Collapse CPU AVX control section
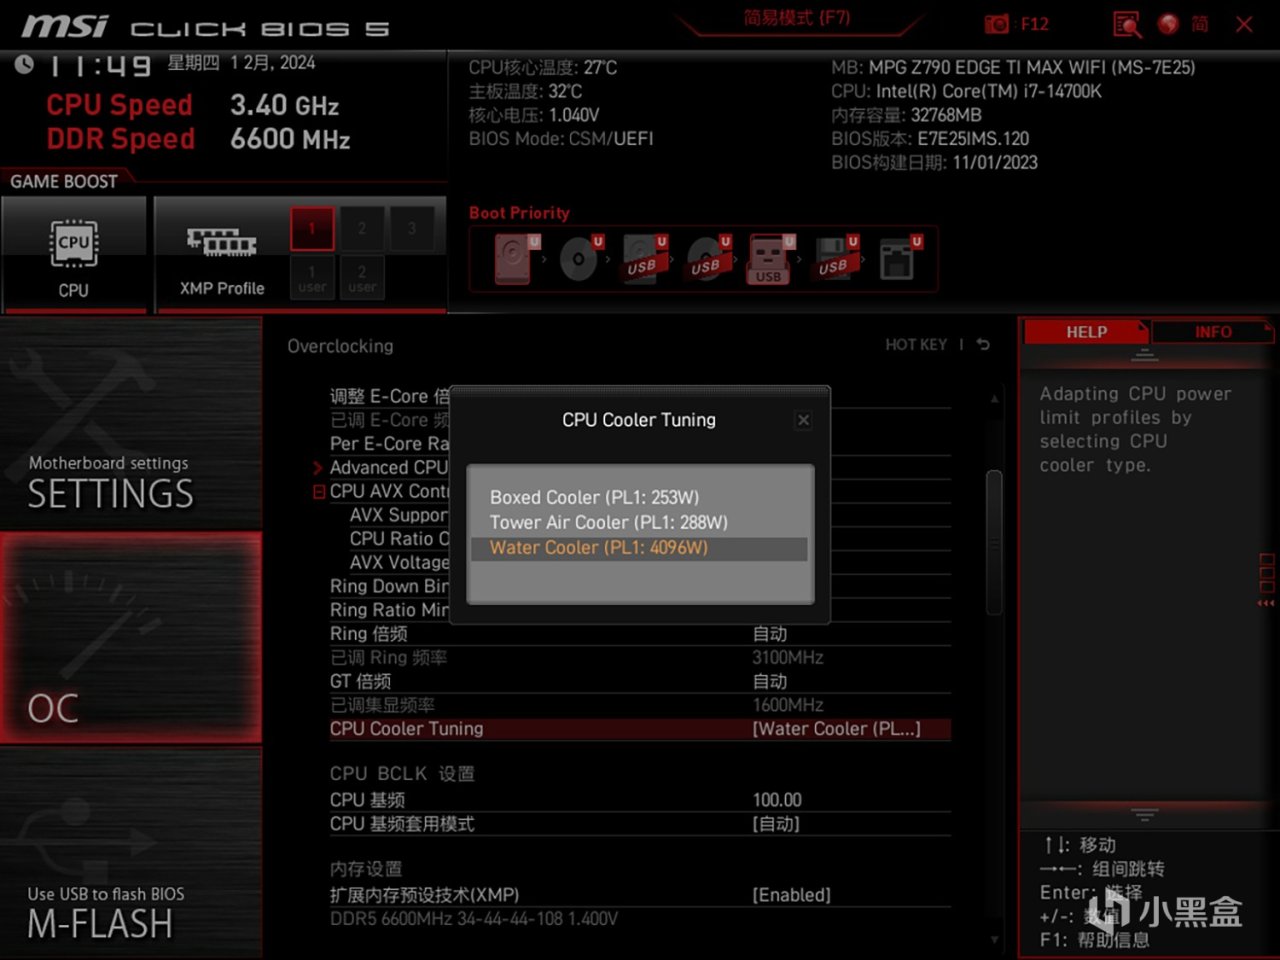Screen dimensions: 1280x960 tap(318, 491)
